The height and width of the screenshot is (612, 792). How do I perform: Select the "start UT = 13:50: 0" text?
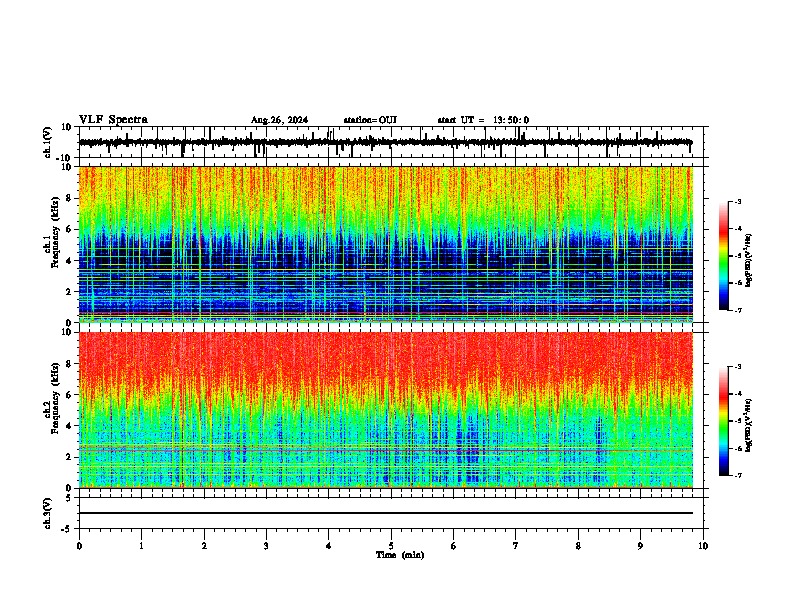(x=483, y=120)
